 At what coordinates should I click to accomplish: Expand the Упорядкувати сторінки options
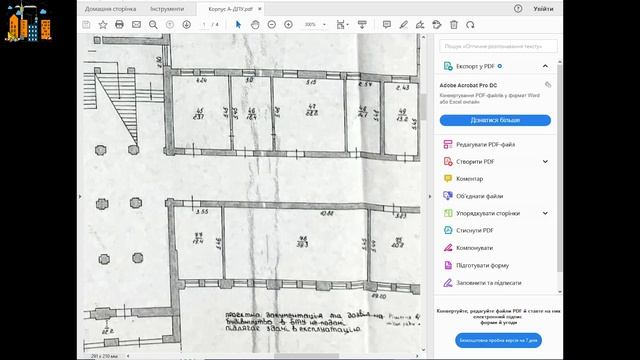(x=545, y=213)
